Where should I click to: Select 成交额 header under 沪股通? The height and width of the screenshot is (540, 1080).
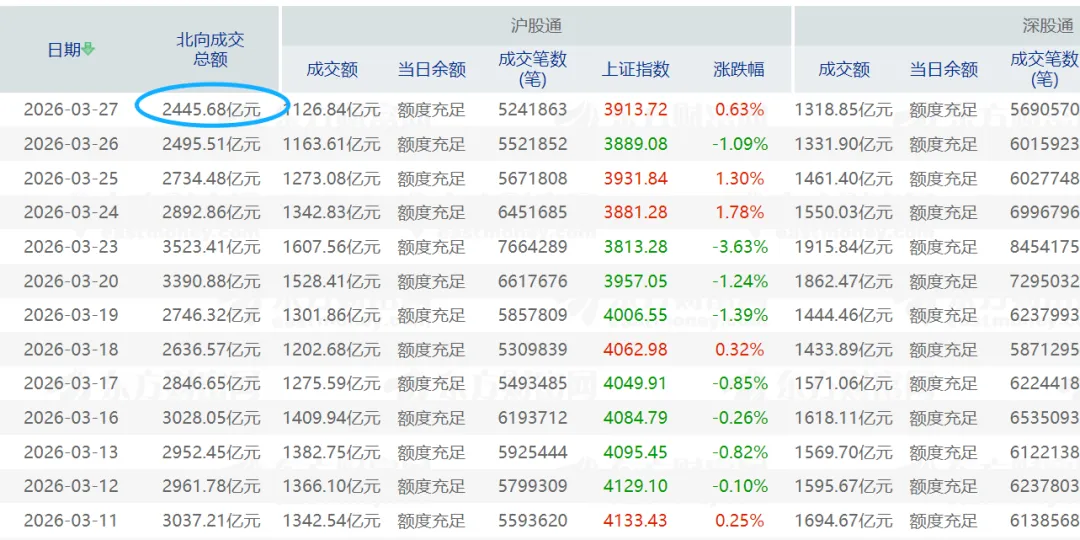click(x=332, y=69)
